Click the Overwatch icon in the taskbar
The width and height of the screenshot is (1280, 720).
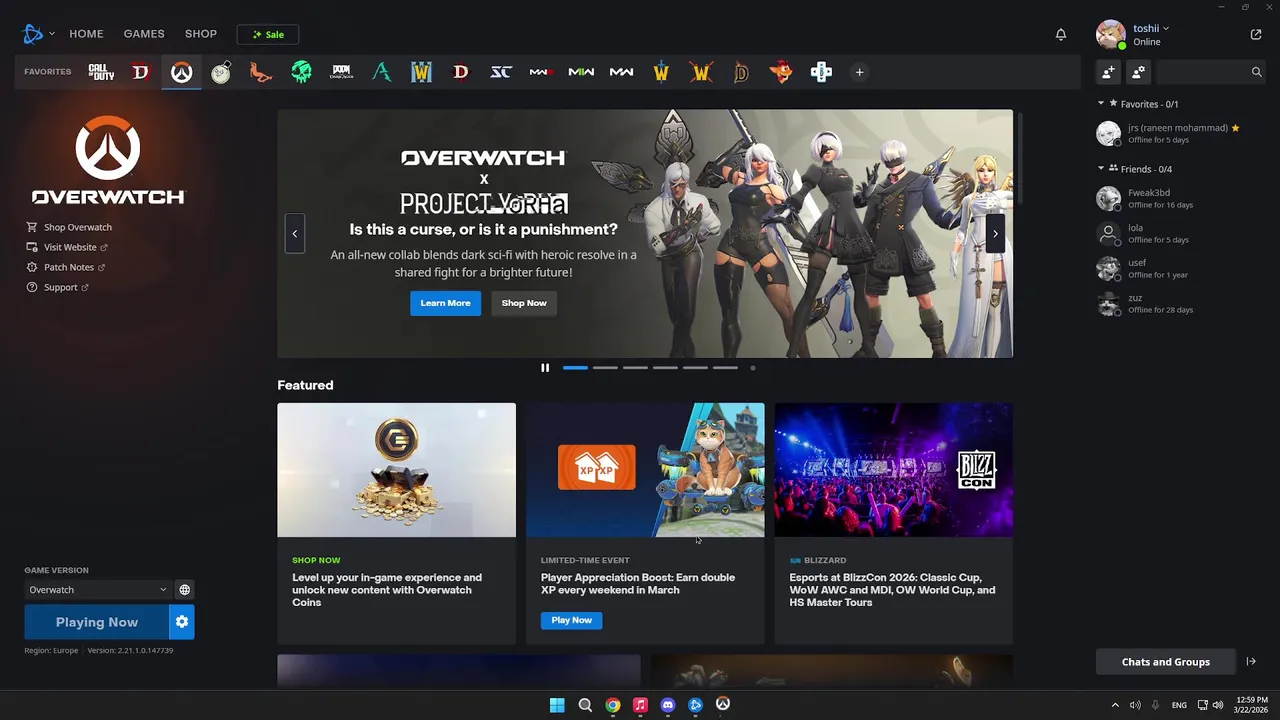(723, 704)
